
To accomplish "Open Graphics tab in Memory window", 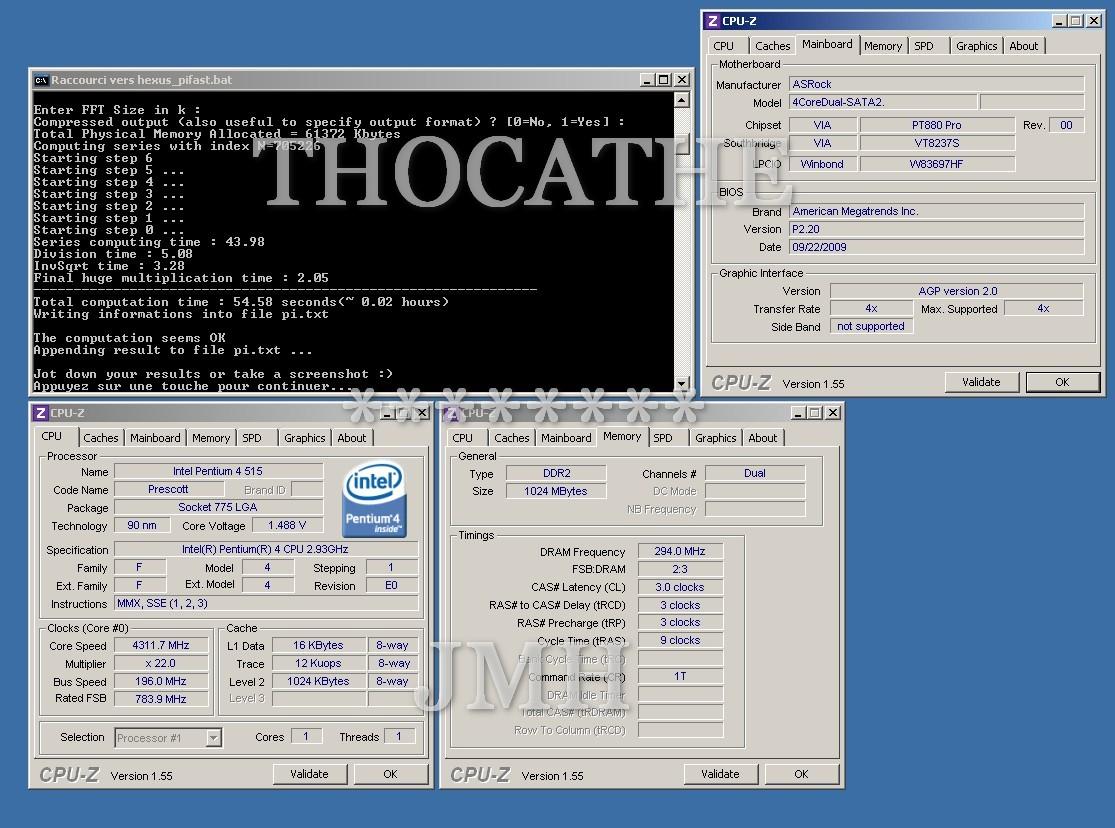I will (x=715, y=438).
